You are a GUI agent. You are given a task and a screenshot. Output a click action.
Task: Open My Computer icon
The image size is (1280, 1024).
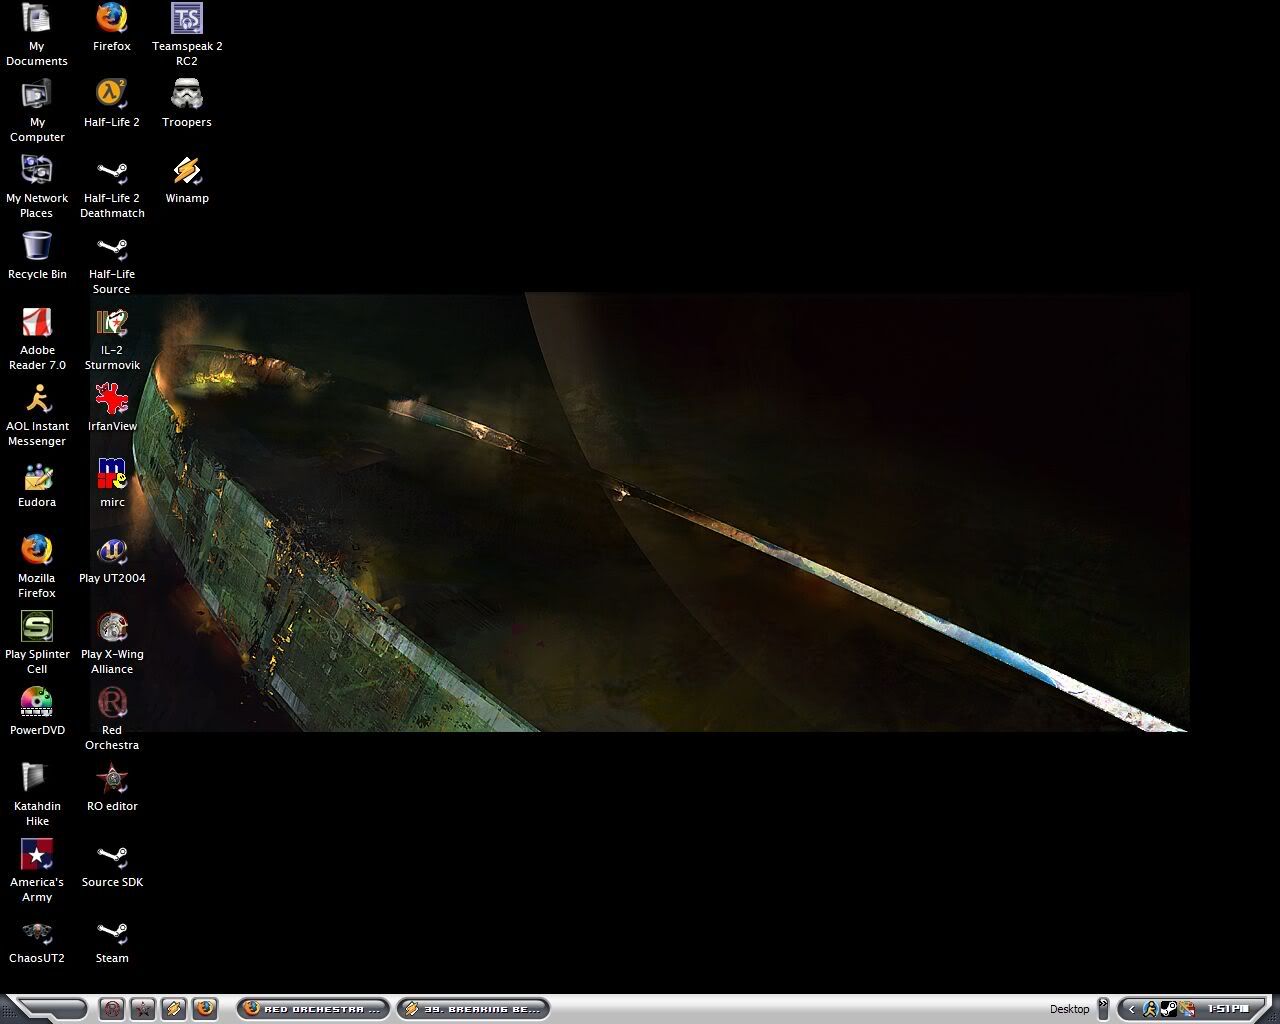pyautogui.click(x=37, y=111)
